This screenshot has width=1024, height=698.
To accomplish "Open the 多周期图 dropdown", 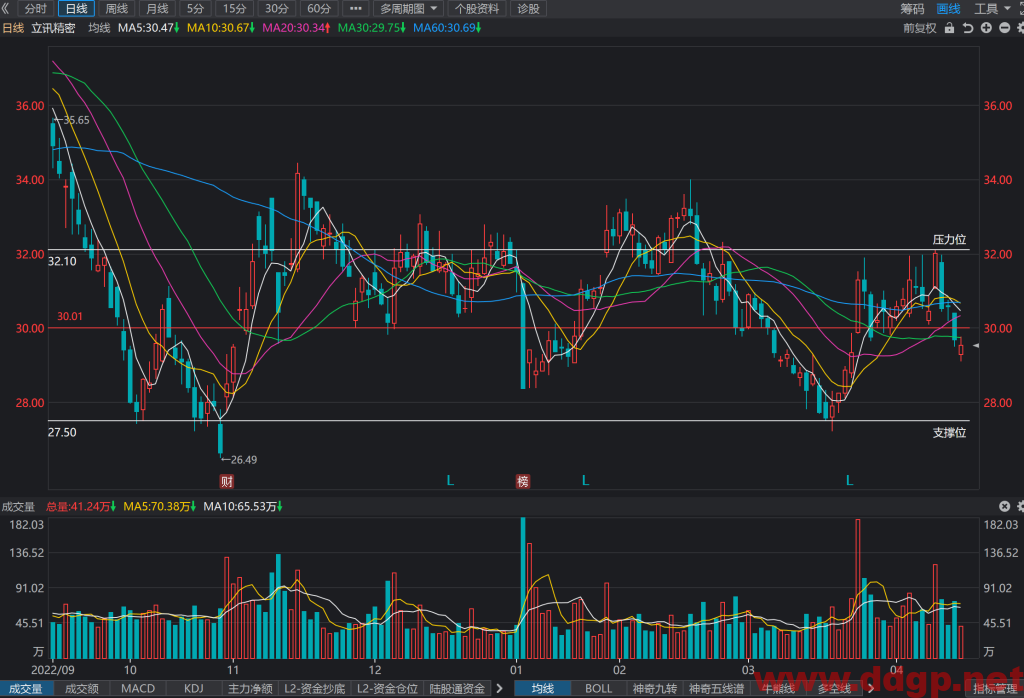I will click(408, 8).
